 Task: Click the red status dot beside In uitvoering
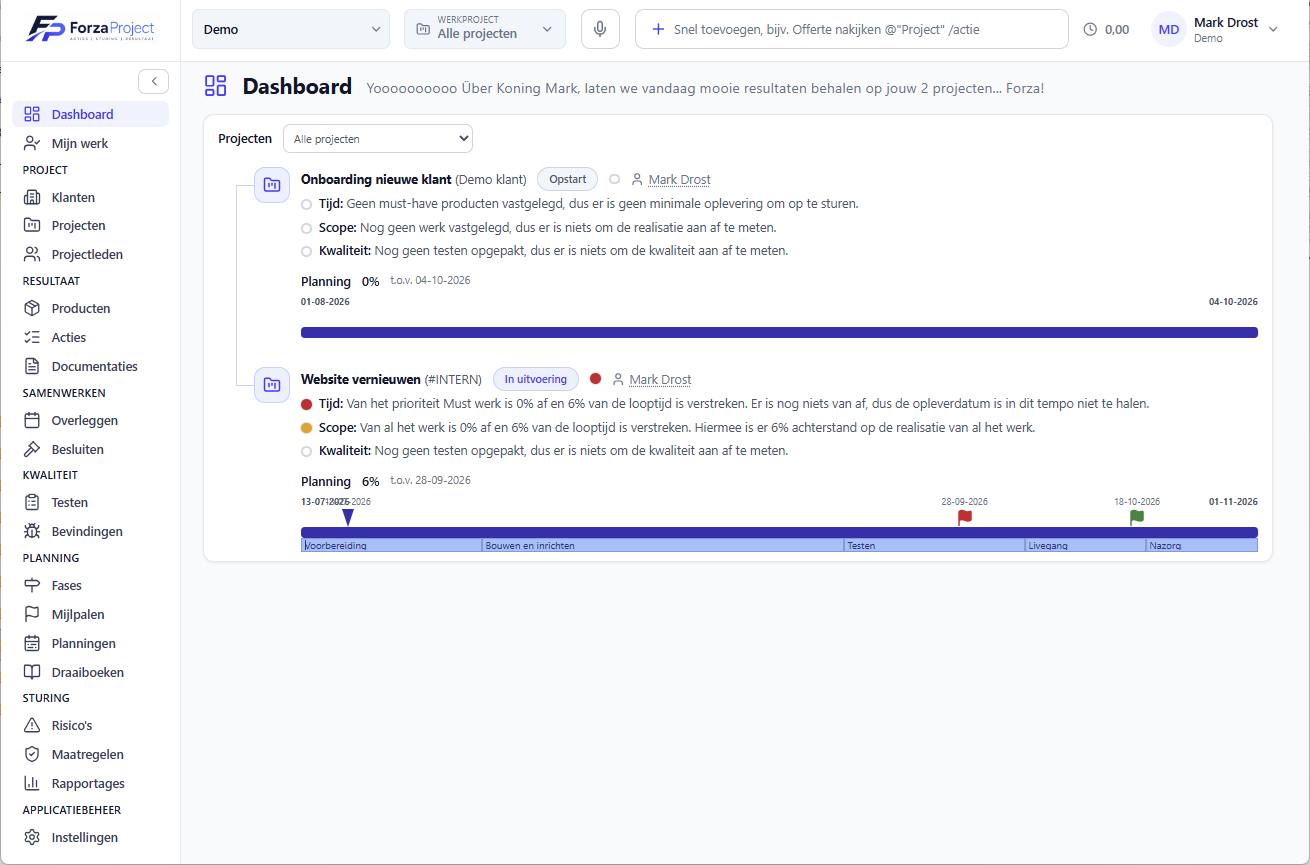(x=596, y=379)
